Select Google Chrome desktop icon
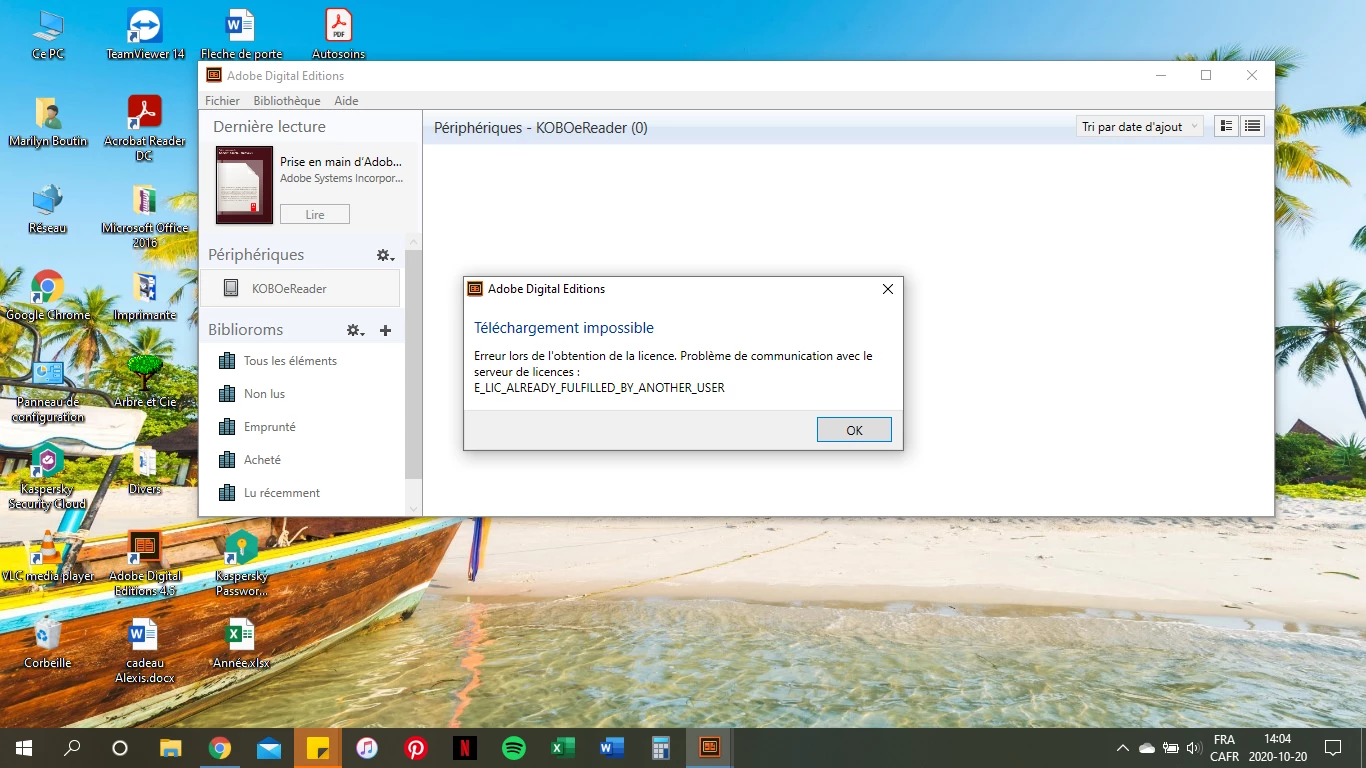Image resolution: width=1366 pixels, height=768 pixels. click(48, 296)
